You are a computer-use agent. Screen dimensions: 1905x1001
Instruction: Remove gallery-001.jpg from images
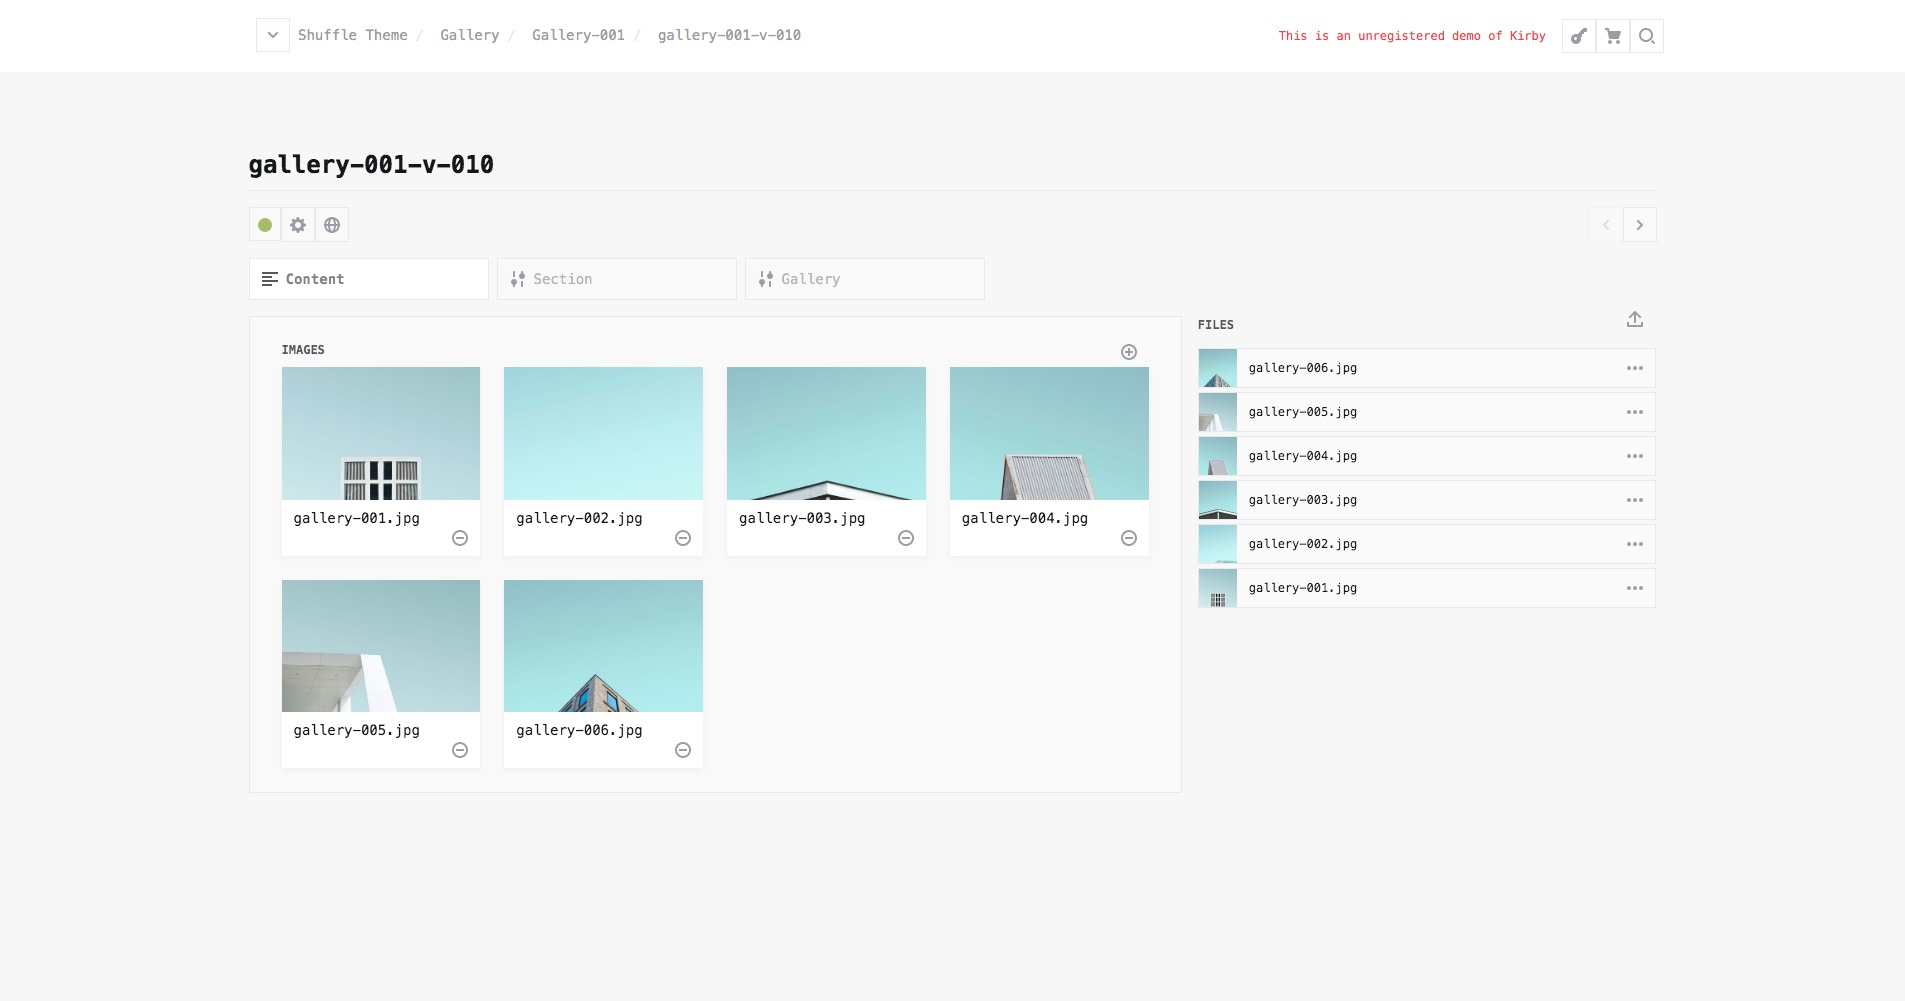[x=460, y=538]
